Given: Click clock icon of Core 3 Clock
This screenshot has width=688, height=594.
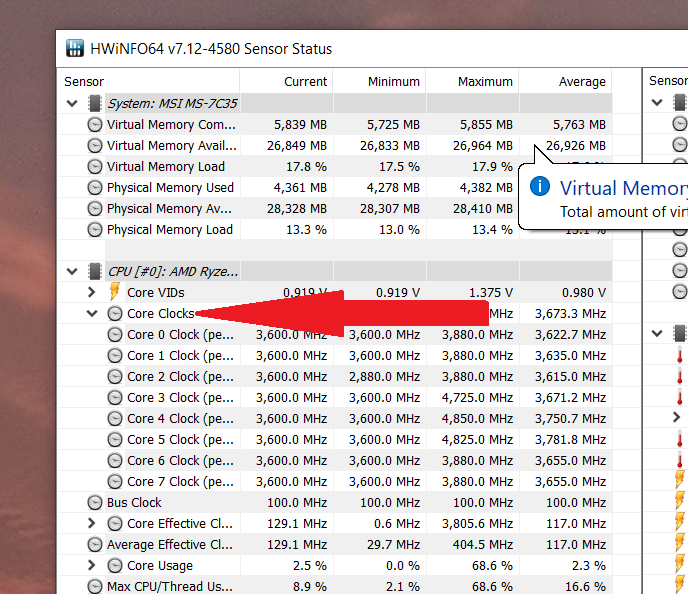Looking at the screenshot, I should [x=115, y=397].
